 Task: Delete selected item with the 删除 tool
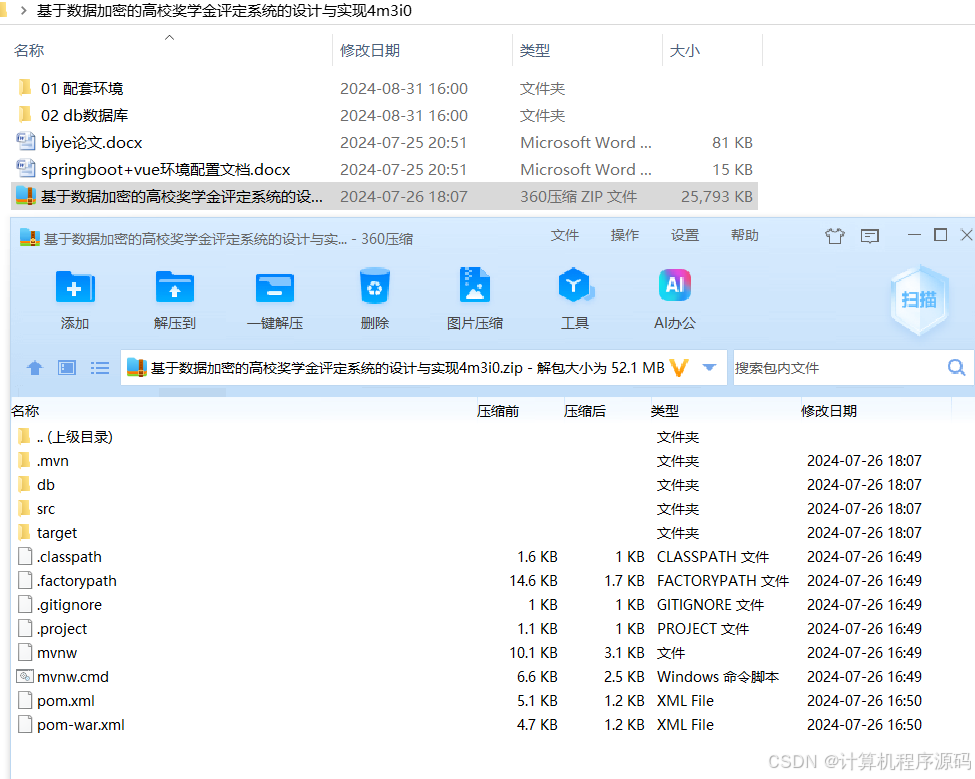point(374,297)
